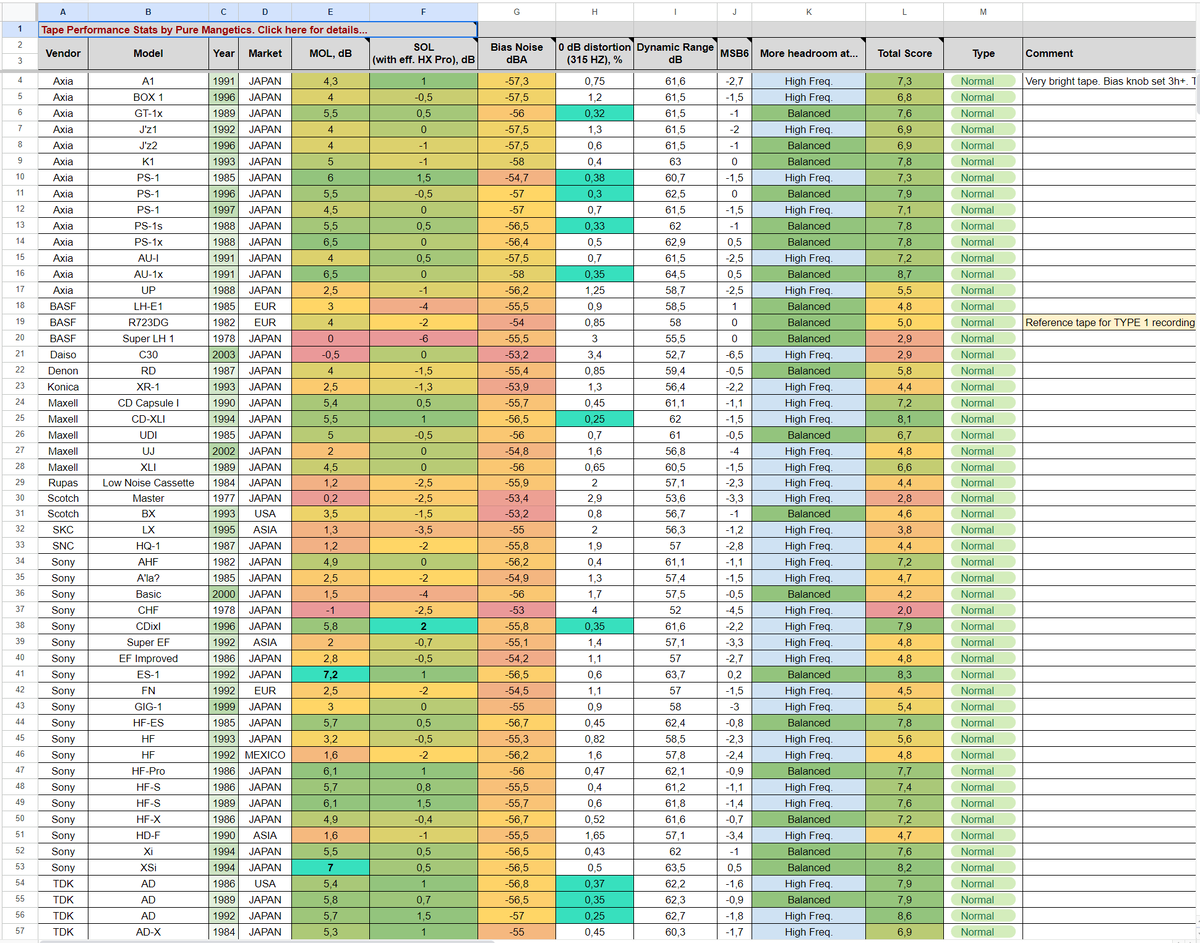Select the A'la? model cell
Screen dimensions: 1200x943
148,578
